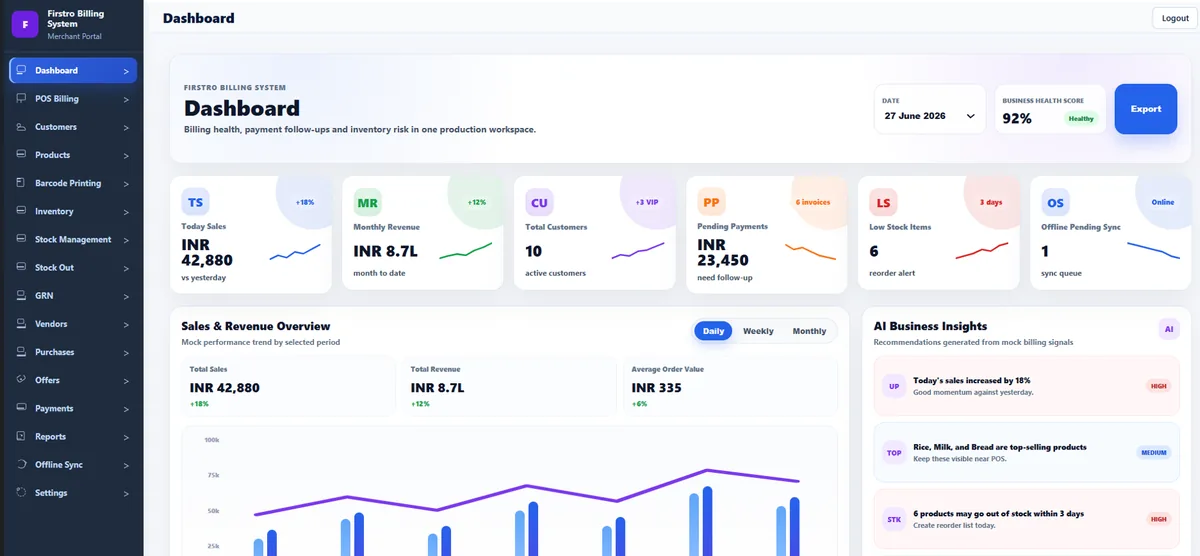Click the CU Total Customers badge
Screen dimensions: 1200x556
[539, 202]
